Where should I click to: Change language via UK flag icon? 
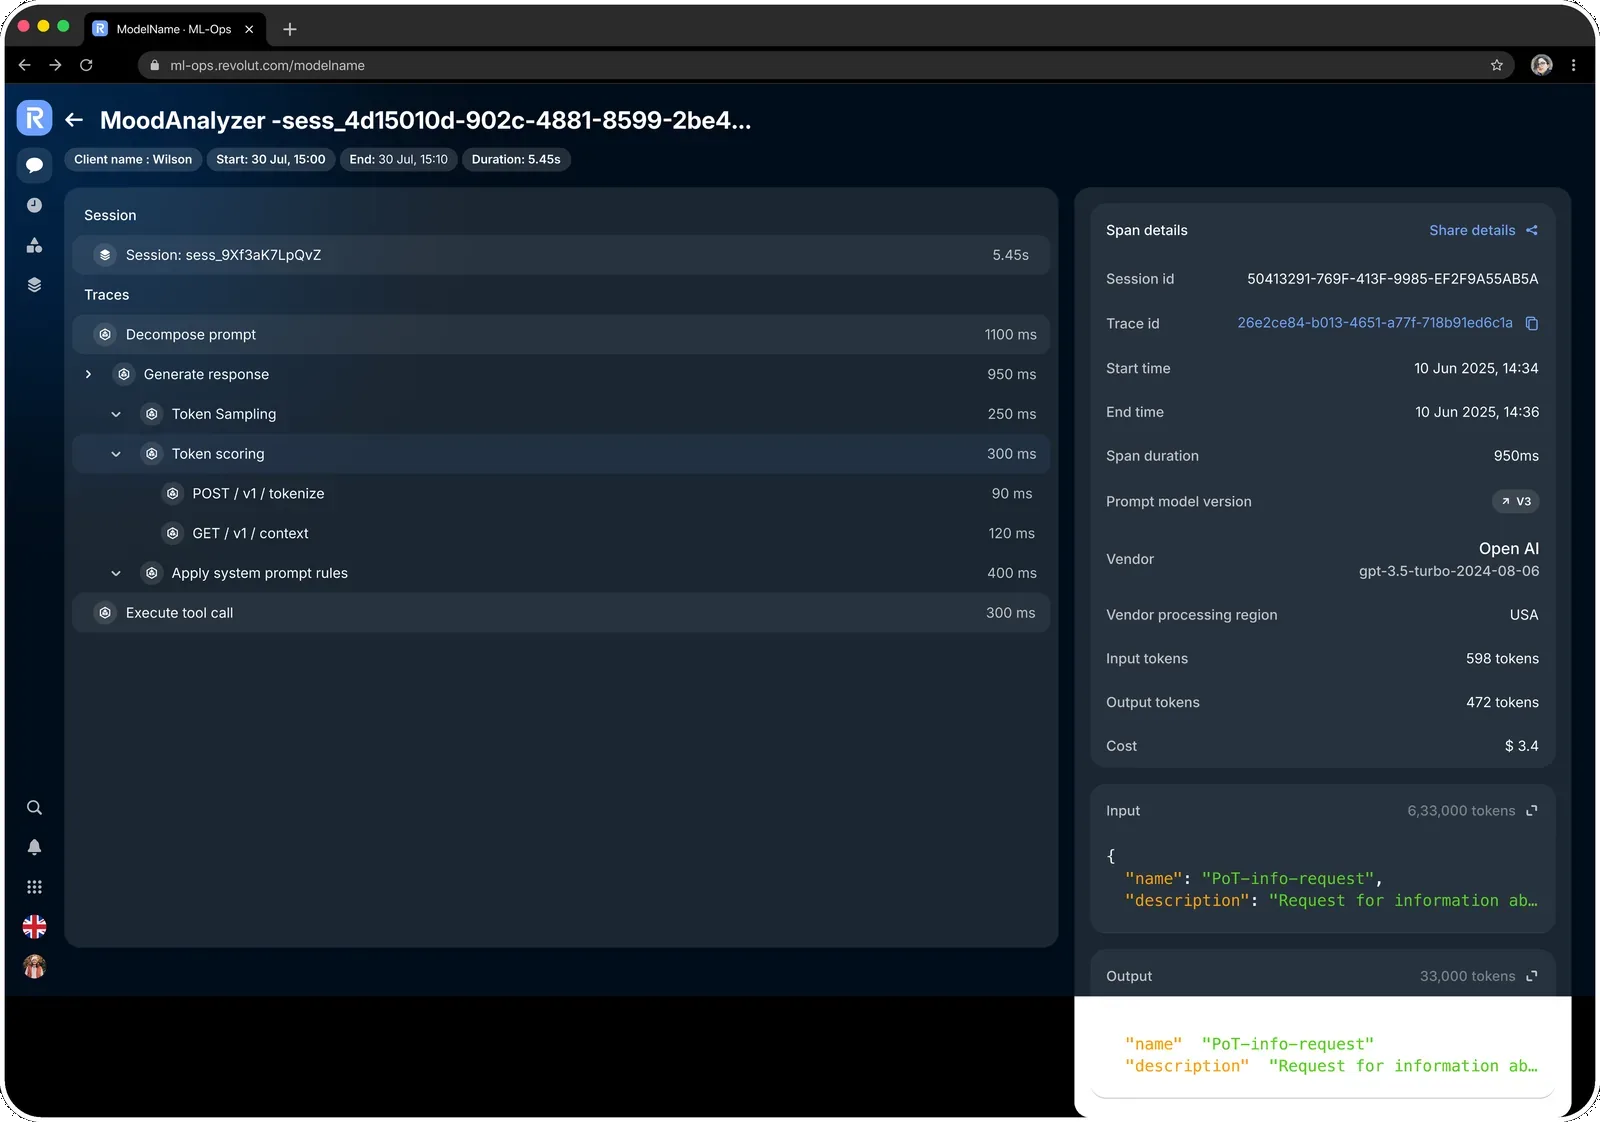(34, 927)
